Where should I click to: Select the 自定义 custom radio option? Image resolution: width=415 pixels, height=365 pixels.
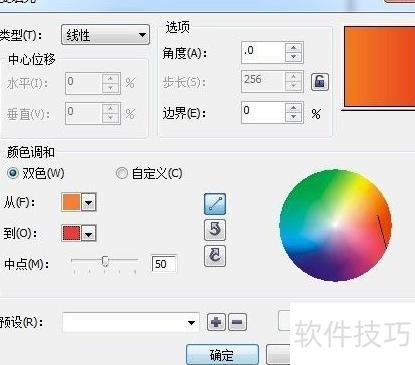coord(121,173)
